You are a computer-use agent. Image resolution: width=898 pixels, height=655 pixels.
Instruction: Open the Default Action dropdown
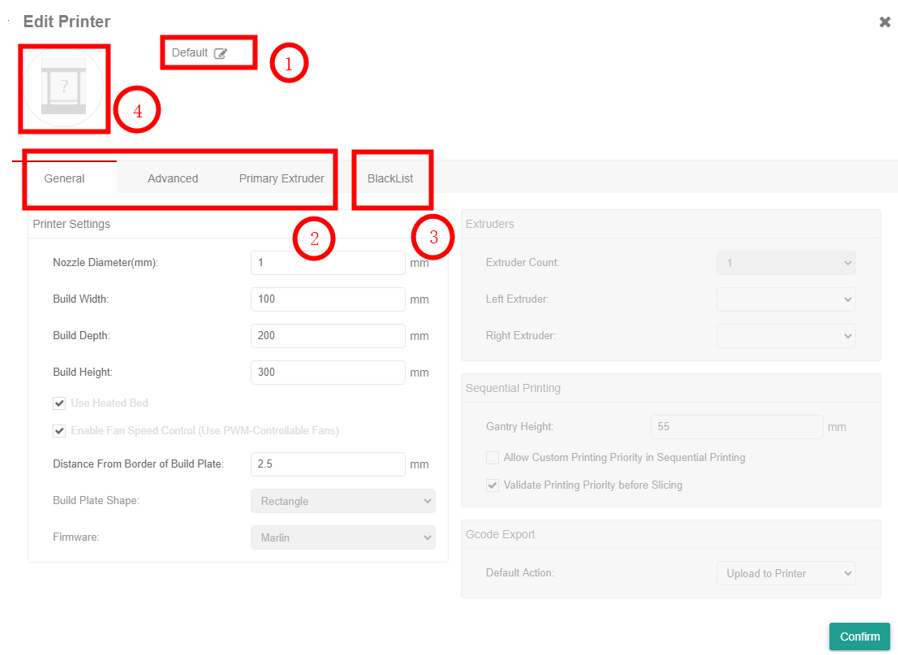point(786,574)
